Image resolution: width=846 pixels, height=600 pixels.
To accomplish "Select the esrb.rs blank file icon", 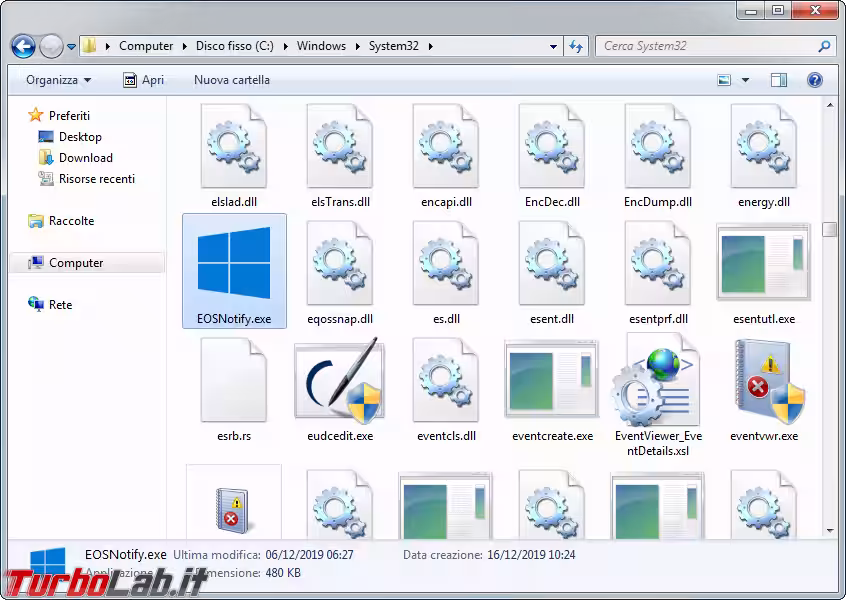I will click(x=234, y=381).
